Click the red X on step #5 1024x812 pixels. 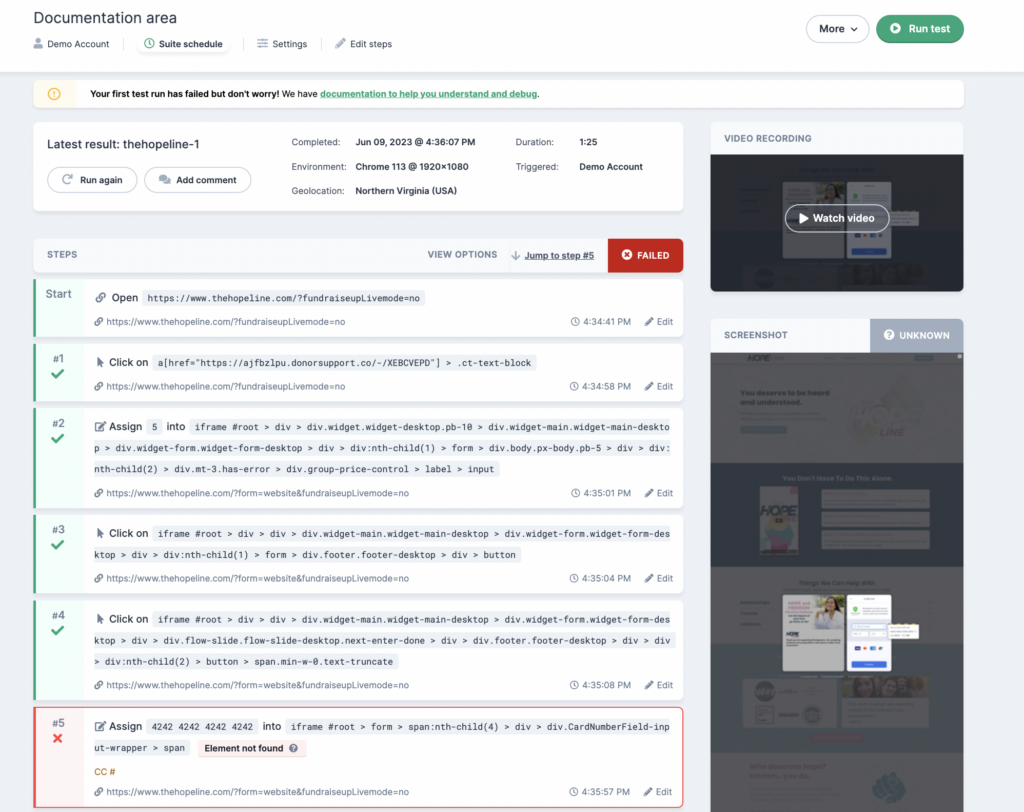coord(57,738)
